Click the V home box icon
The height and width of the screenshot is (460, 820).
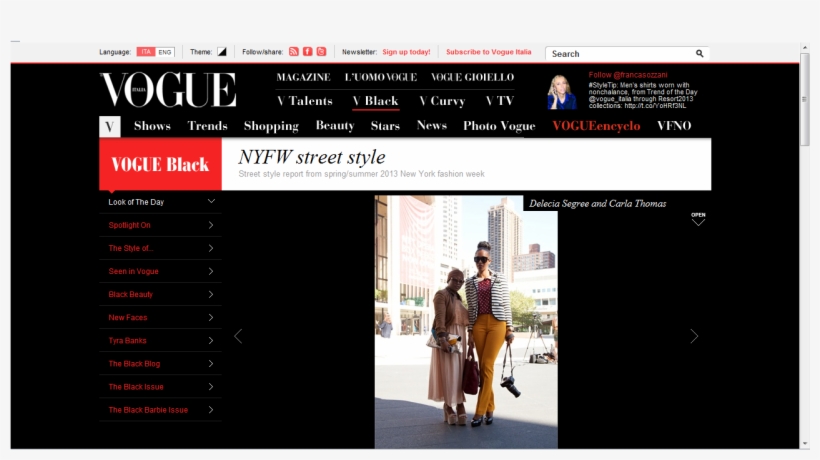pos(110,126)
